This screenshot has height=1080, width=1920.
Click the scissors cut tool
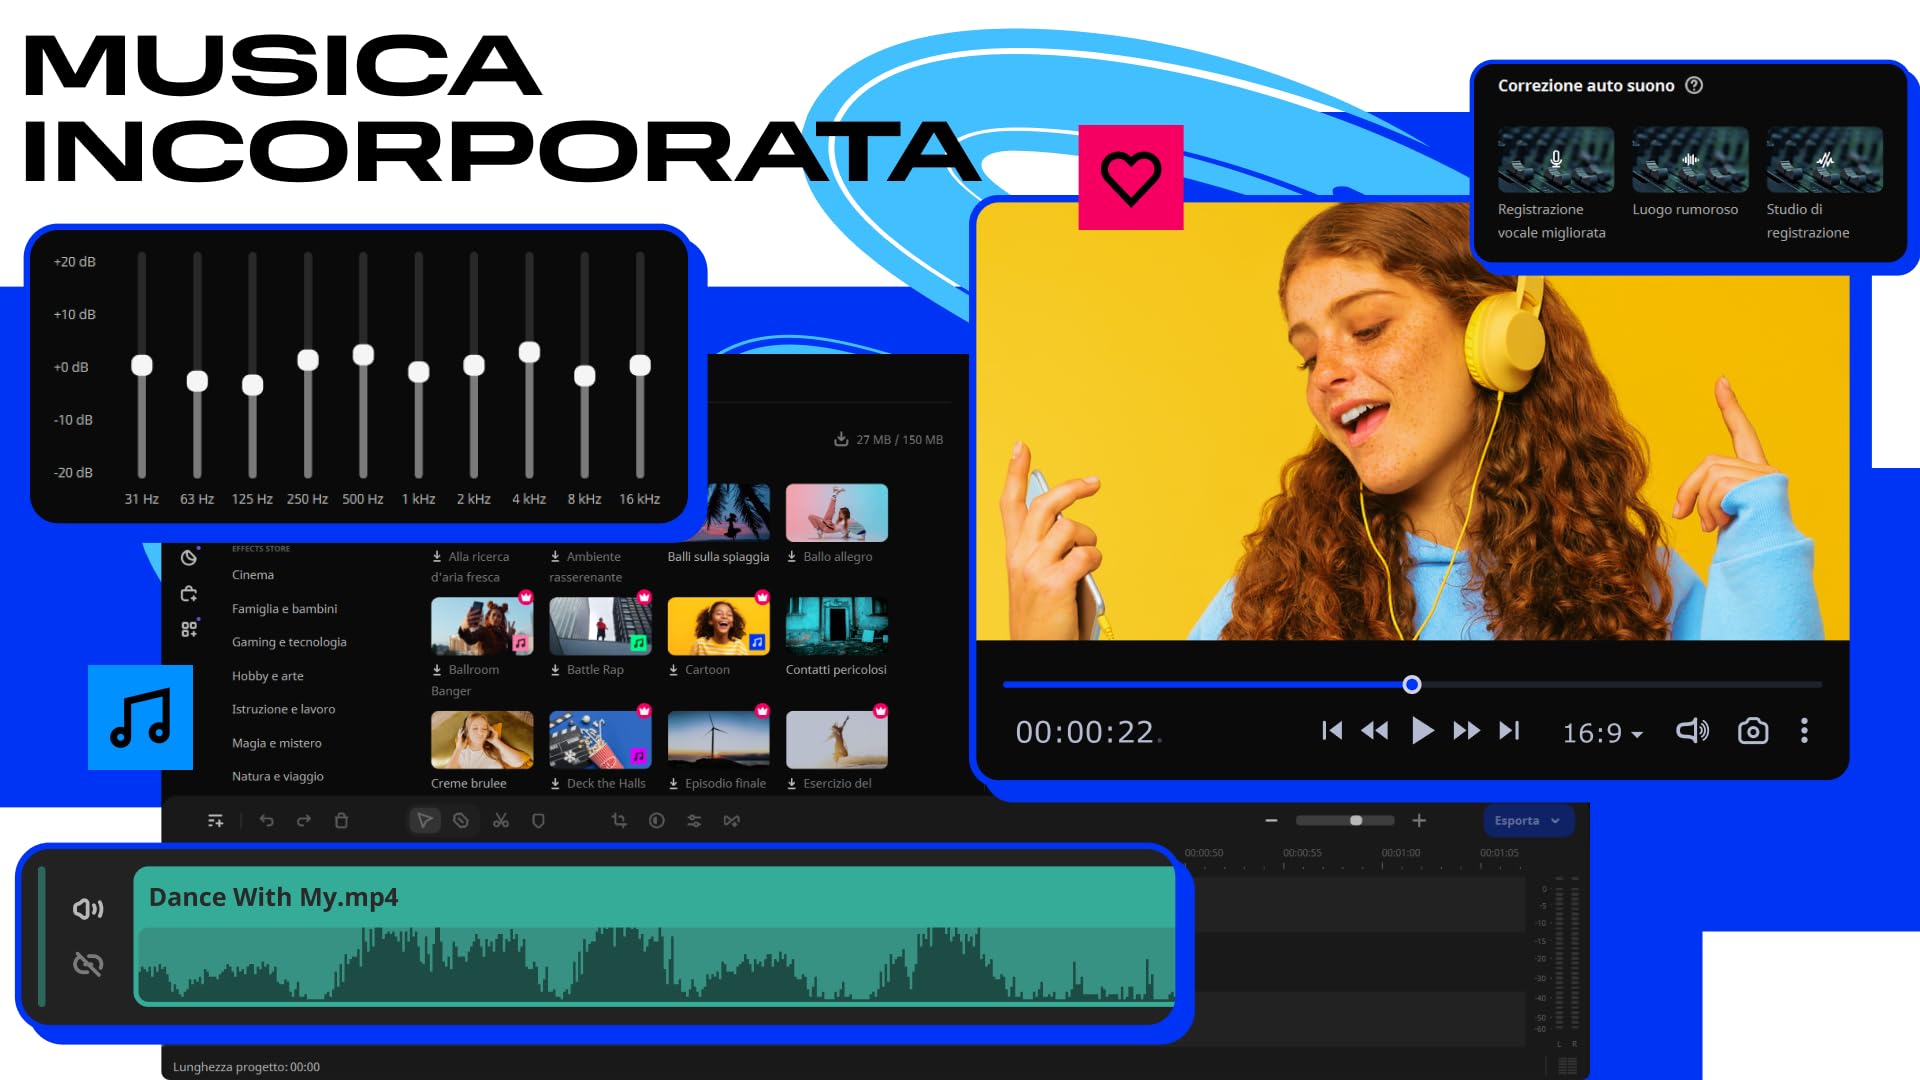[x=501, y=821]
